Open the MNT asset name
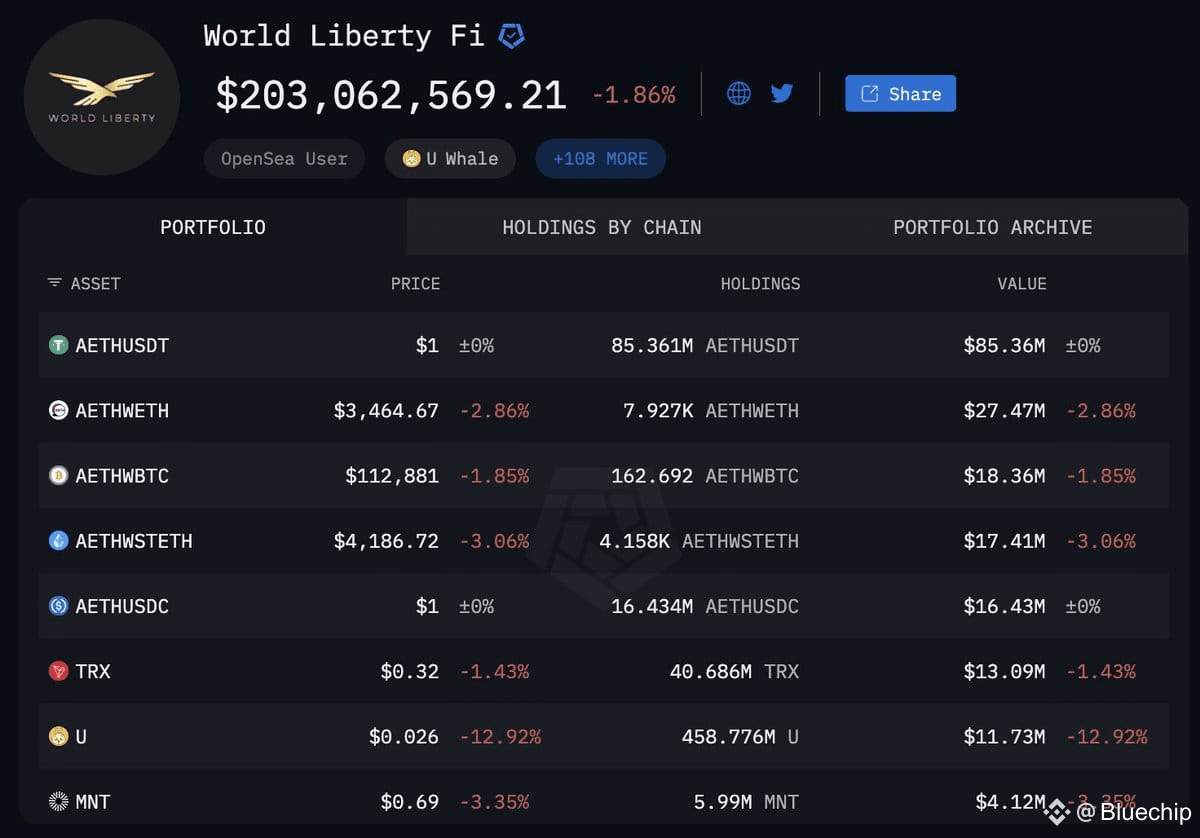 point(93,801)
